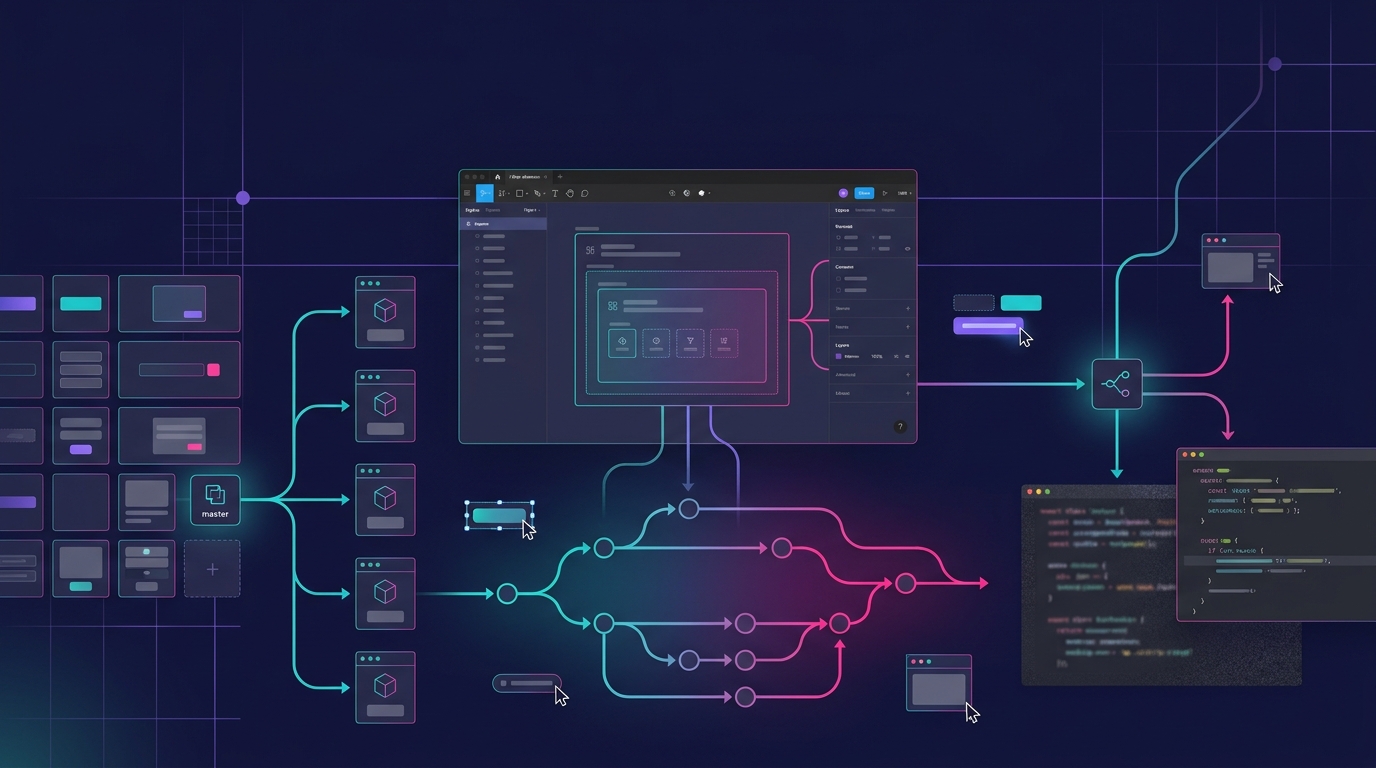Select the blue highlighted Move tool
This screenshot has height=768, width=1376.
[x=485, y=193]
